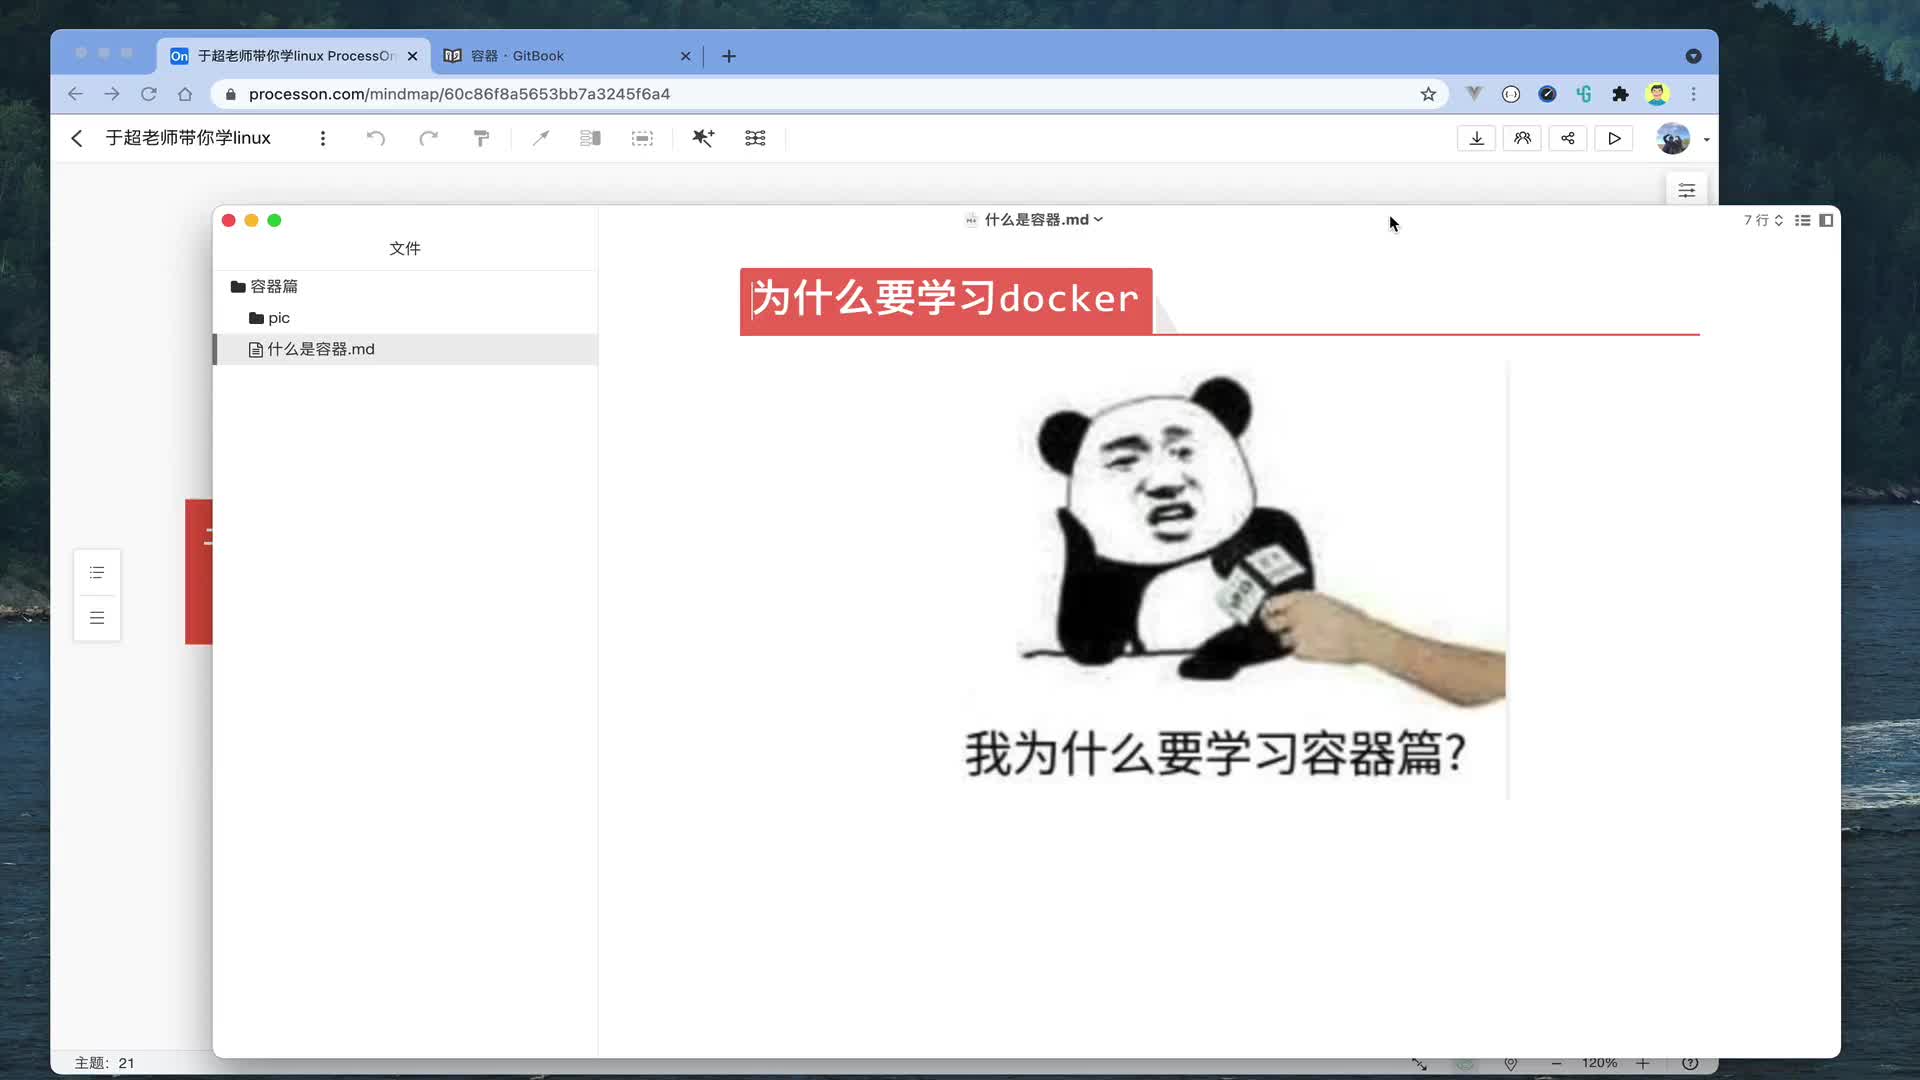This screenshot has height=1080, width=1920.
Task: Return to ProcessOn file list with back arrow
Action: [77, 138]
